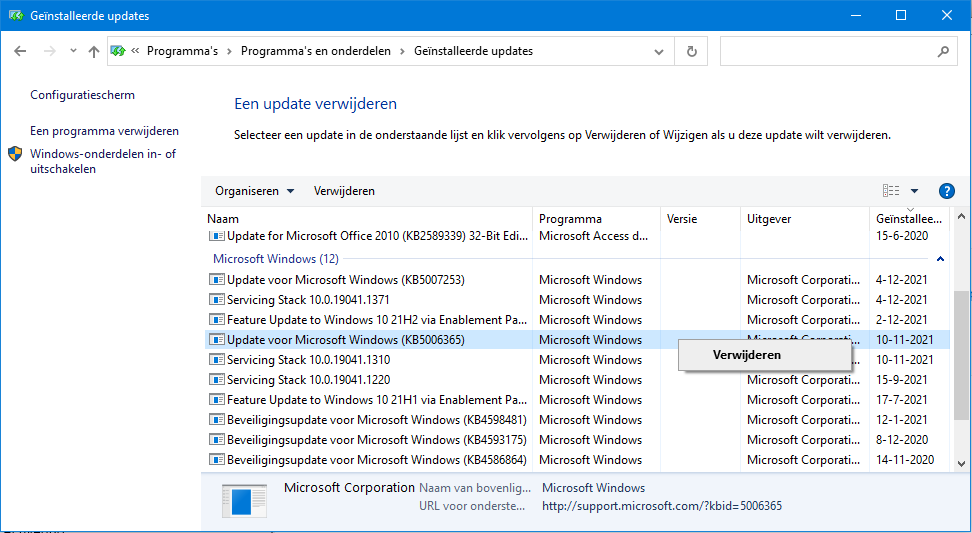Screen dimensions: 972x533
Task: Sort by the Programma column header
Action: pos(596,219)
